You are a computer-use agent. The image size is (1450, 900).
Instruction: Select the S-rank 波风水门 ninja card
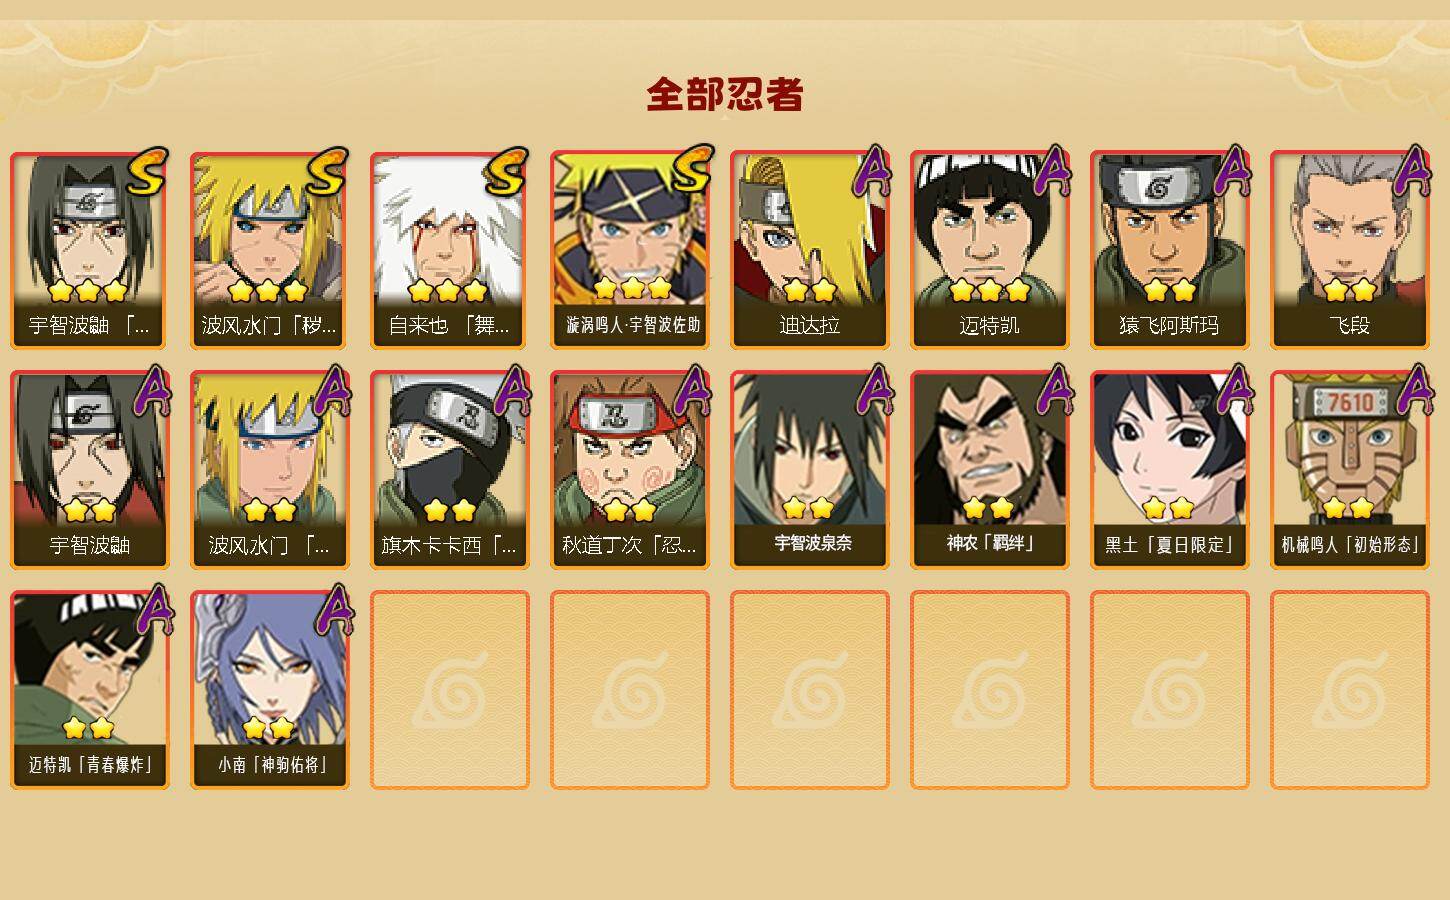click(x=270, y=250)
